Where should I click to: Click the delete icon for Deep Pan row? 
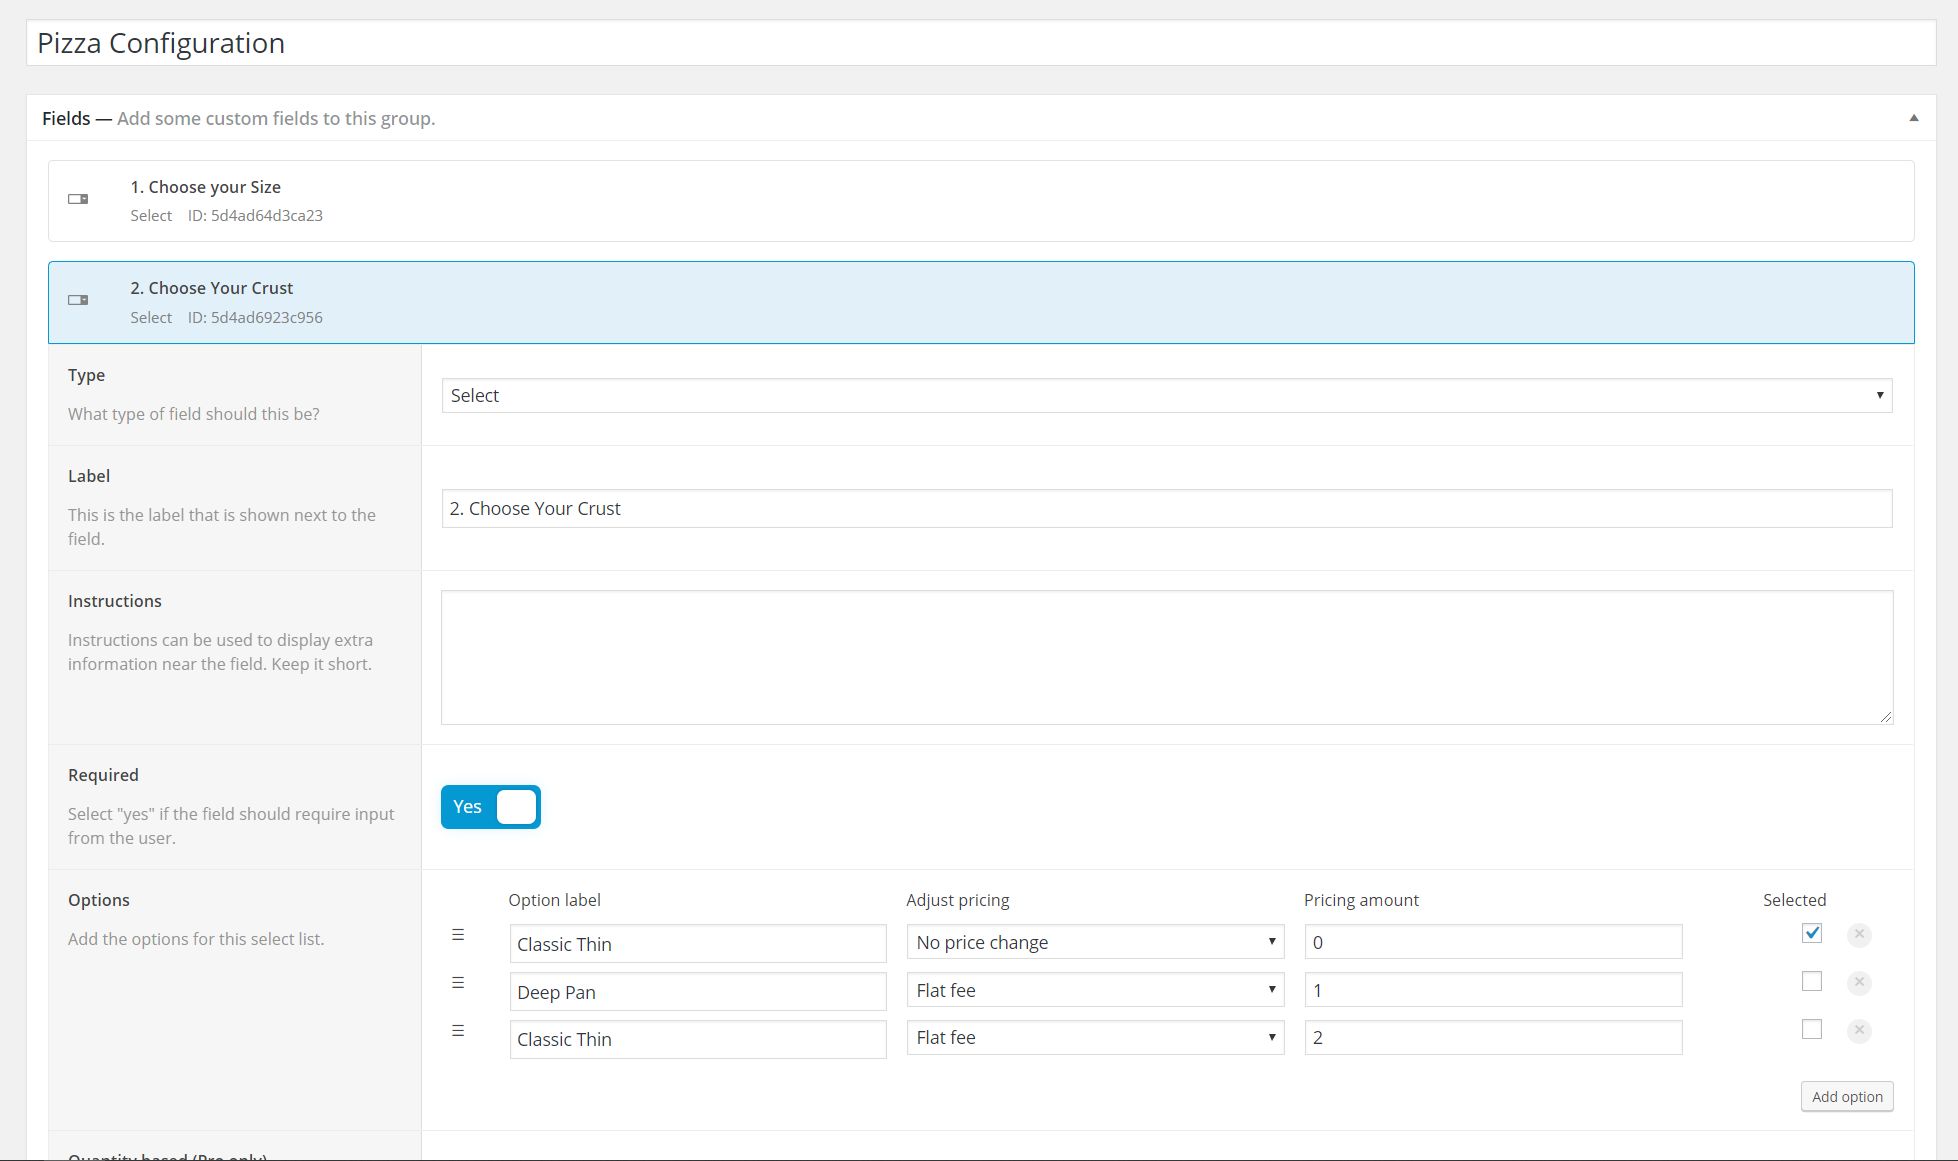click(x=1860, y=981)
